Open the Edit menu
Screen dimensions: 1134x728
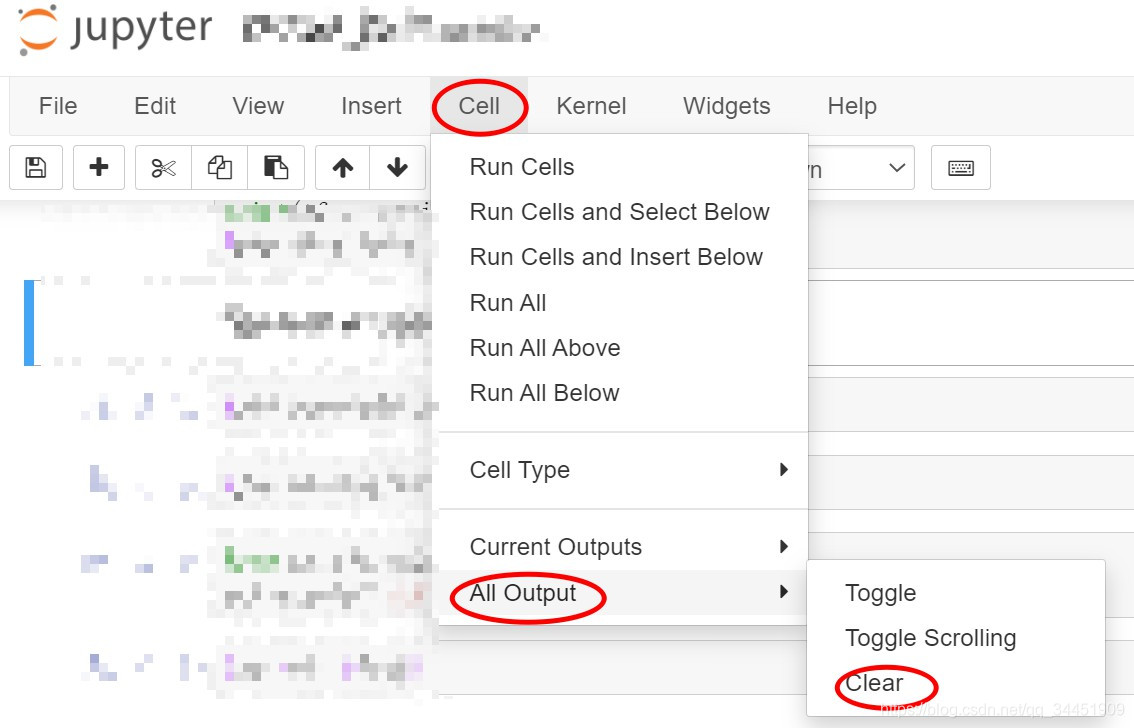tap(155, 106)
